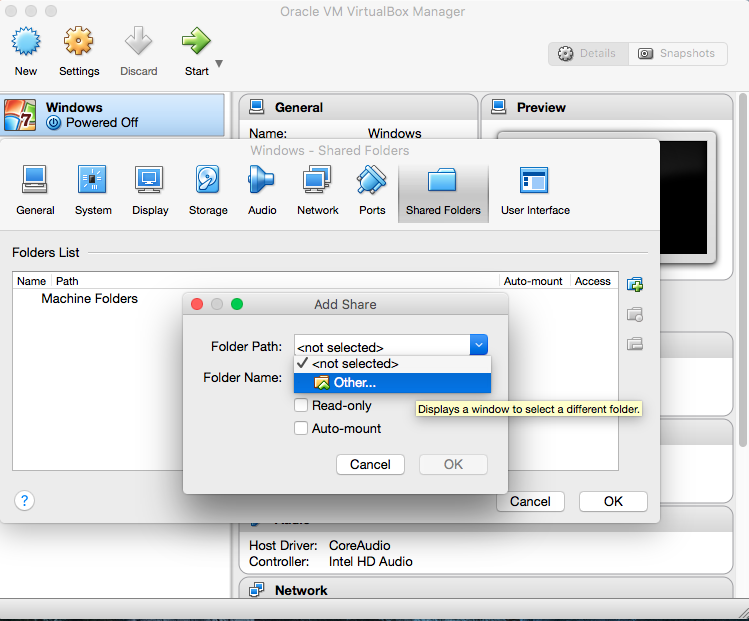Image resolution: width=749 pixels, height=621 pixels.
Task: Enable the Read-only checkbox
Action: (x=301, y=405)
